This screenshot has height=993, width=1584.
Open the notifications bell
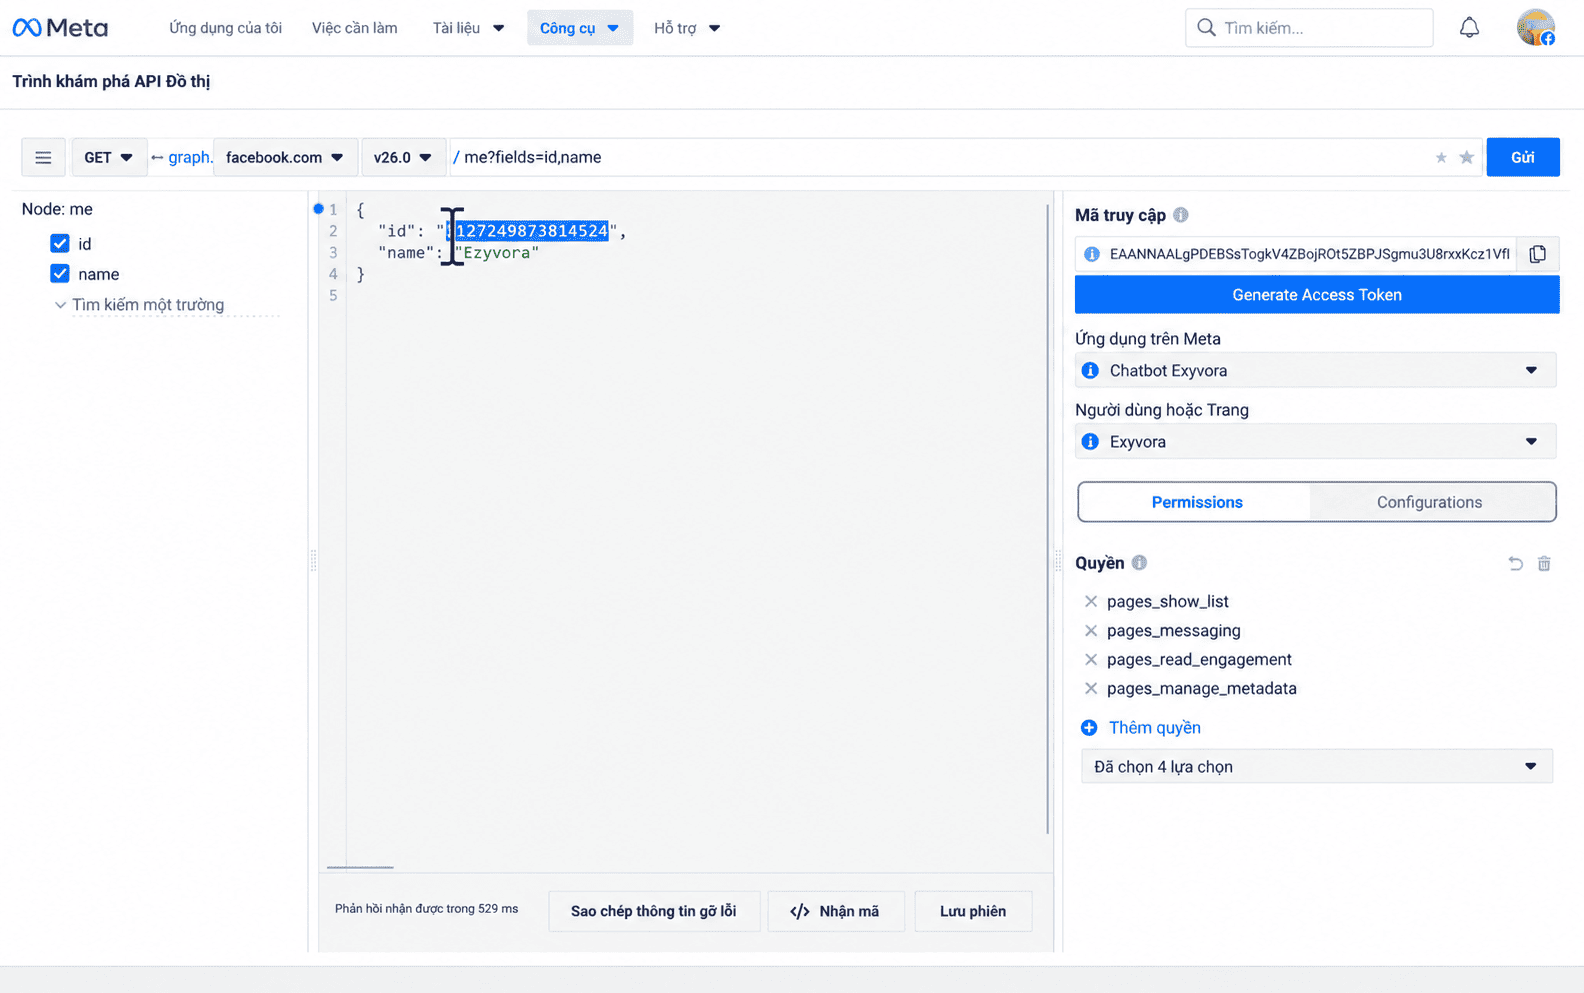coord(1469,28)
